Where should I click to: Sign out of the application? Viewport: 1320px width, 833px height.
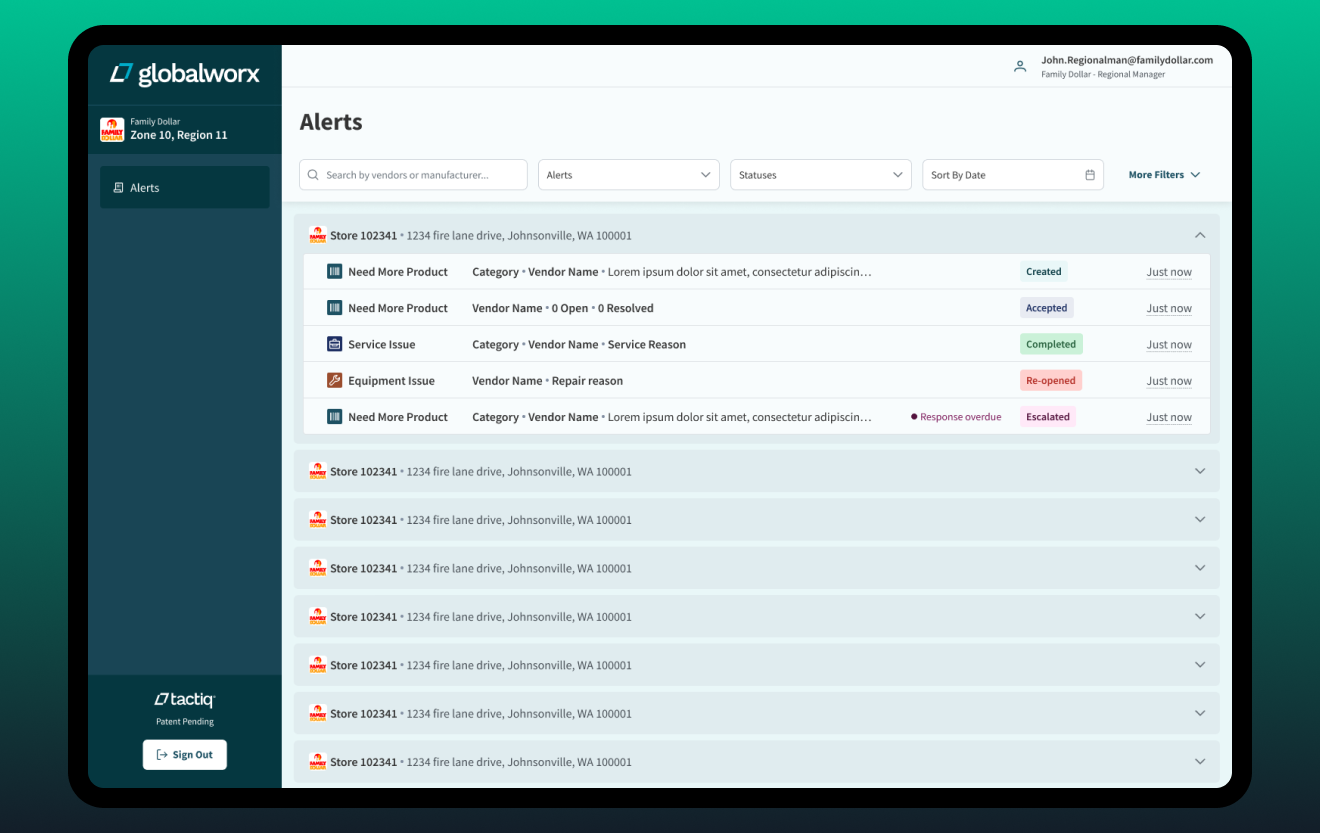185,755
